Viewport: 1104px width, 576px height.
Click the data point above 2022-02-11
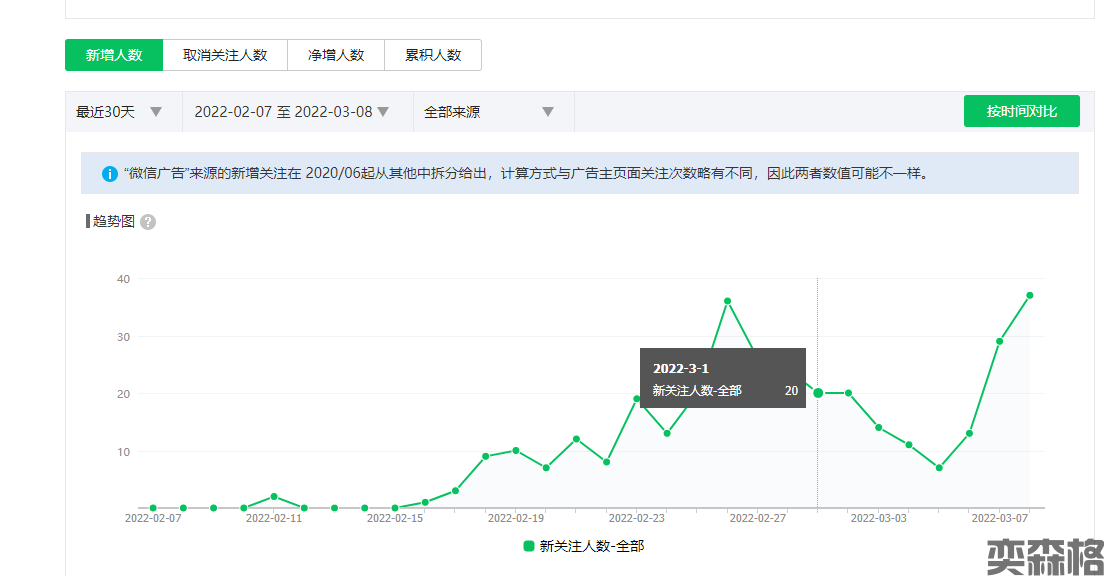coord(274,497)
